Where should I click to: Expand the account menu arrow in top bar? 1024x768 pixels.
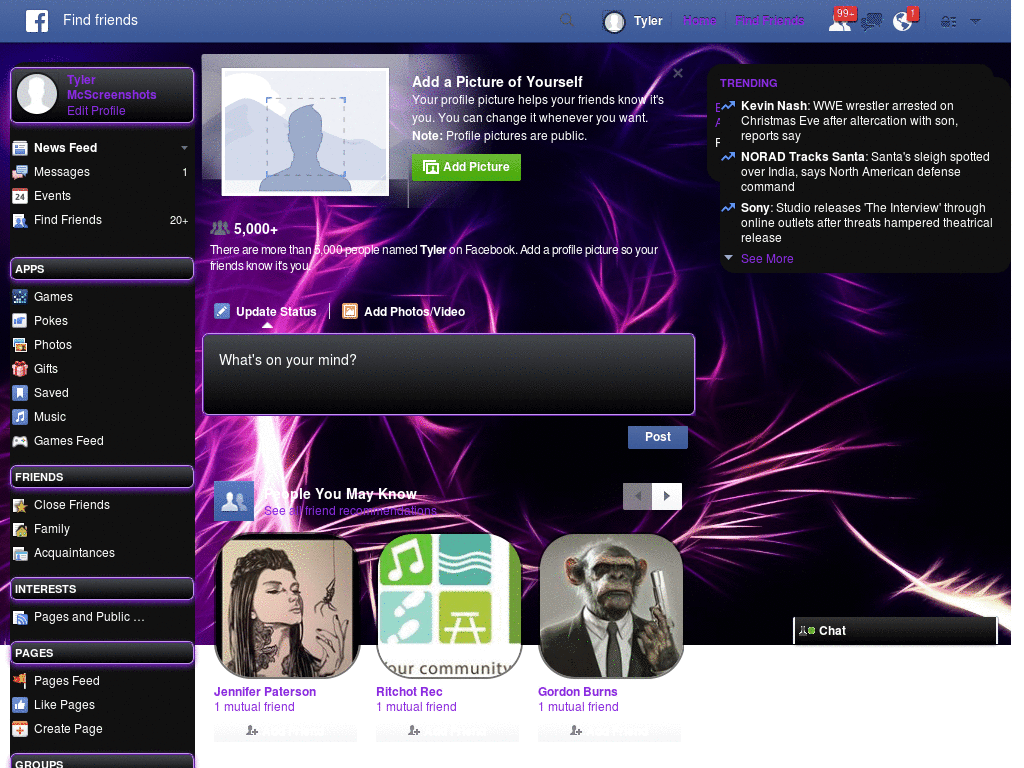[975, 22]
